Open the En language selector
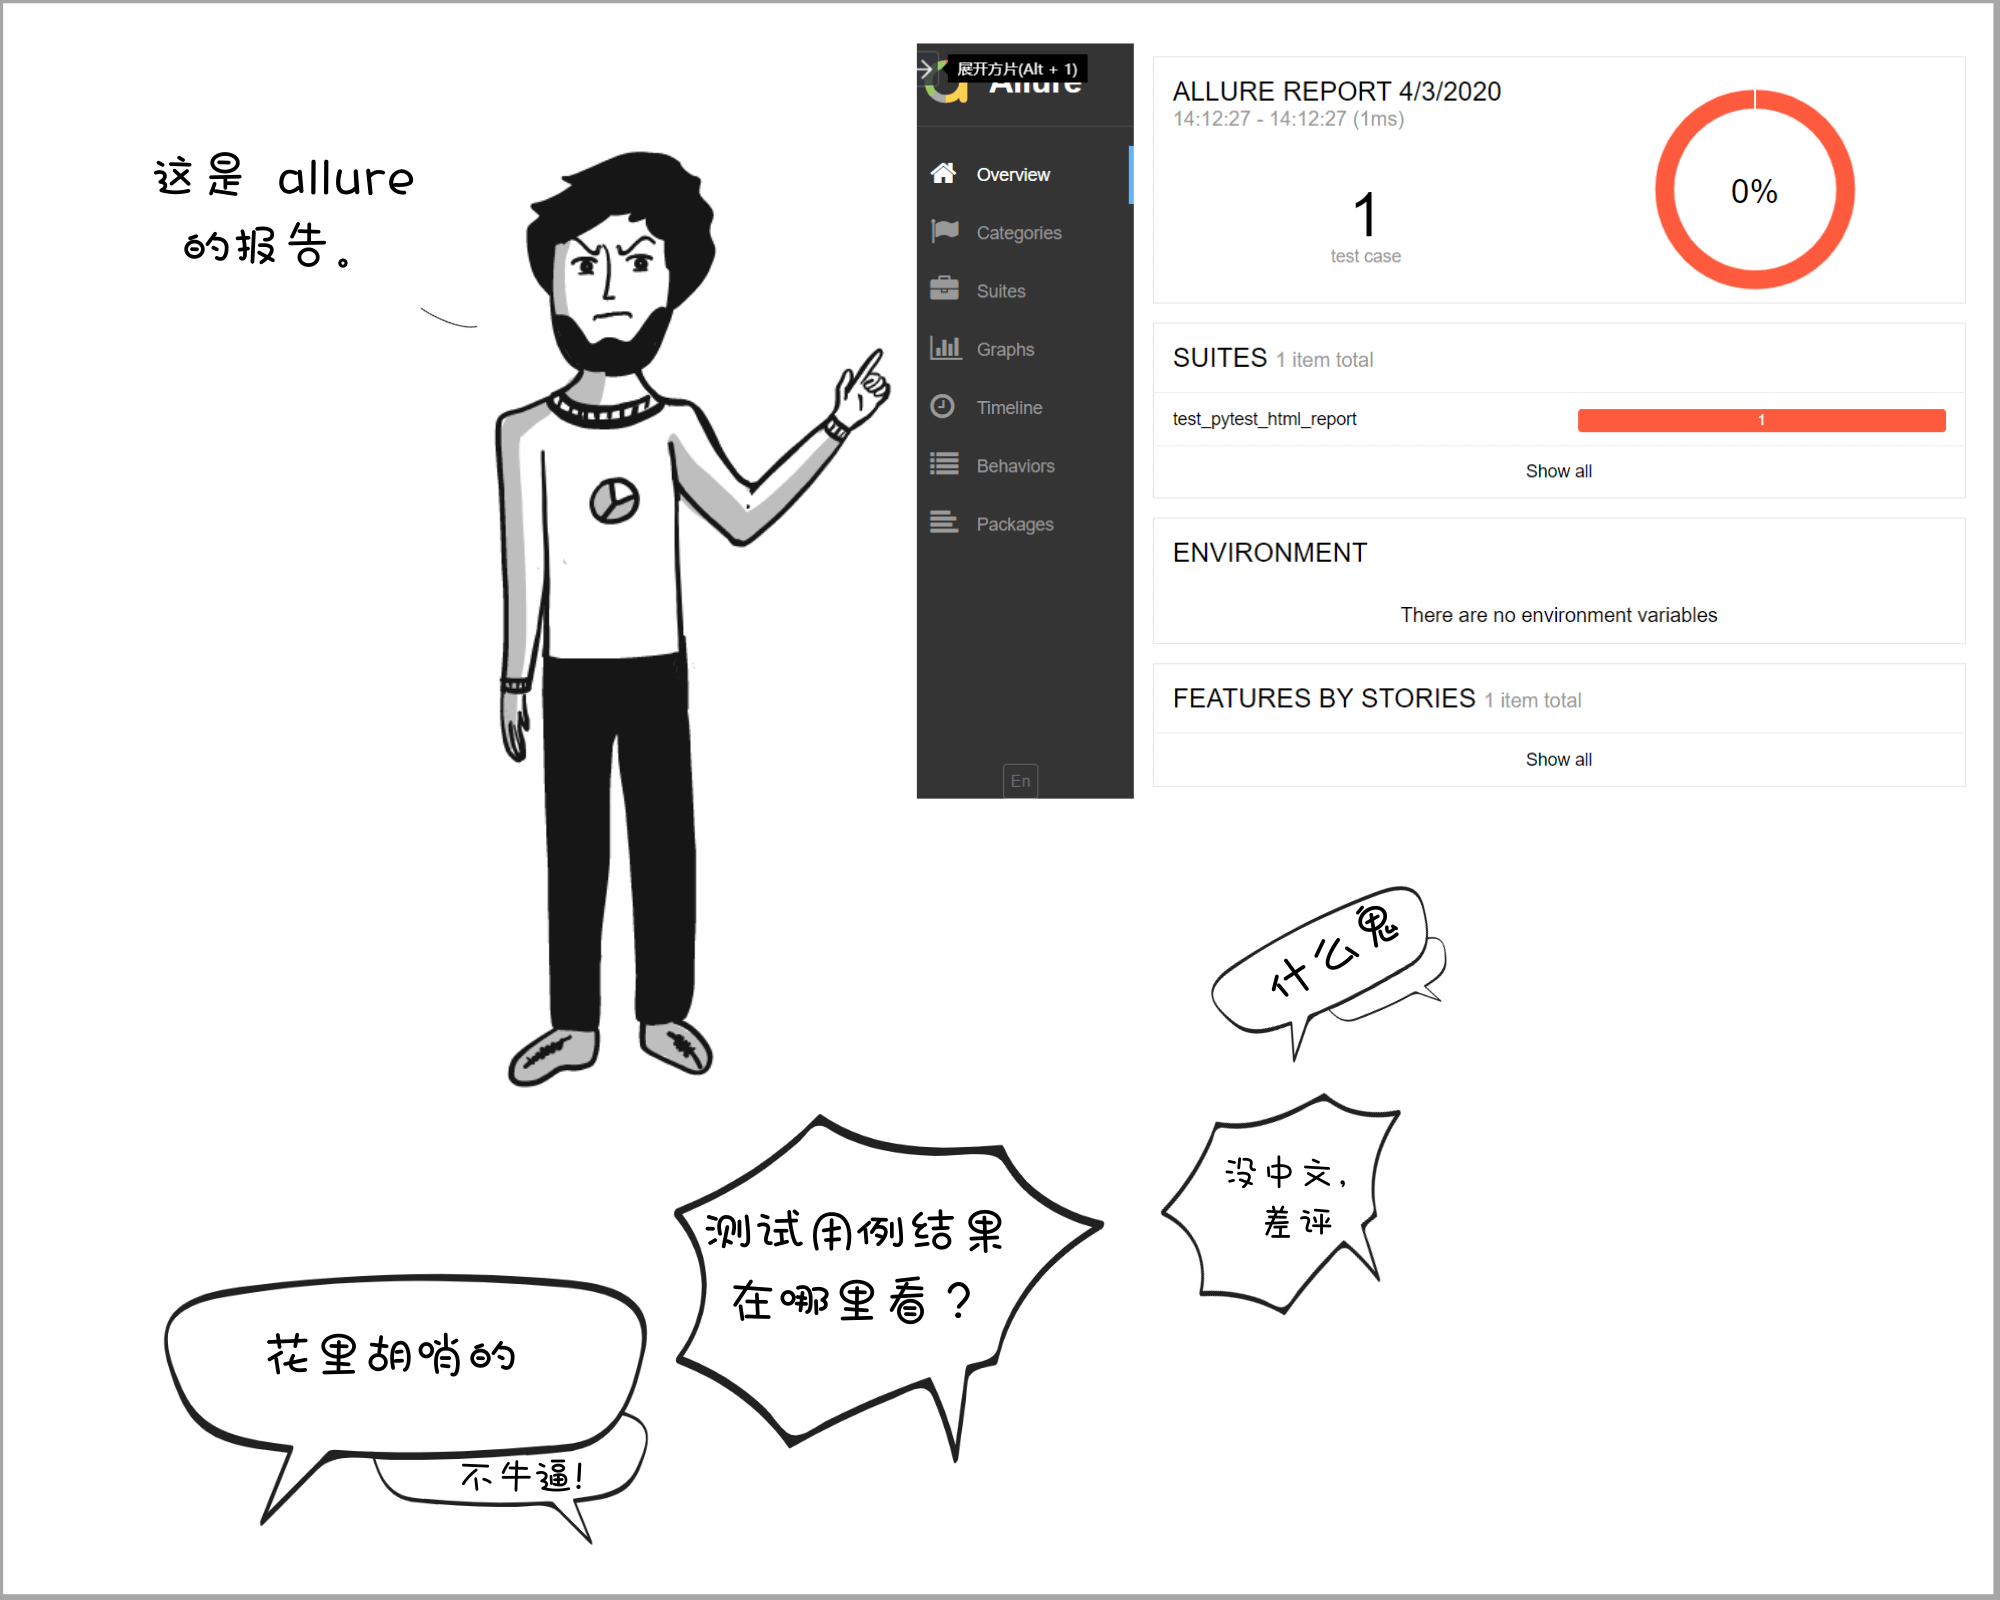The height and width of the screenshot is (1600, 2000). 1020,780
